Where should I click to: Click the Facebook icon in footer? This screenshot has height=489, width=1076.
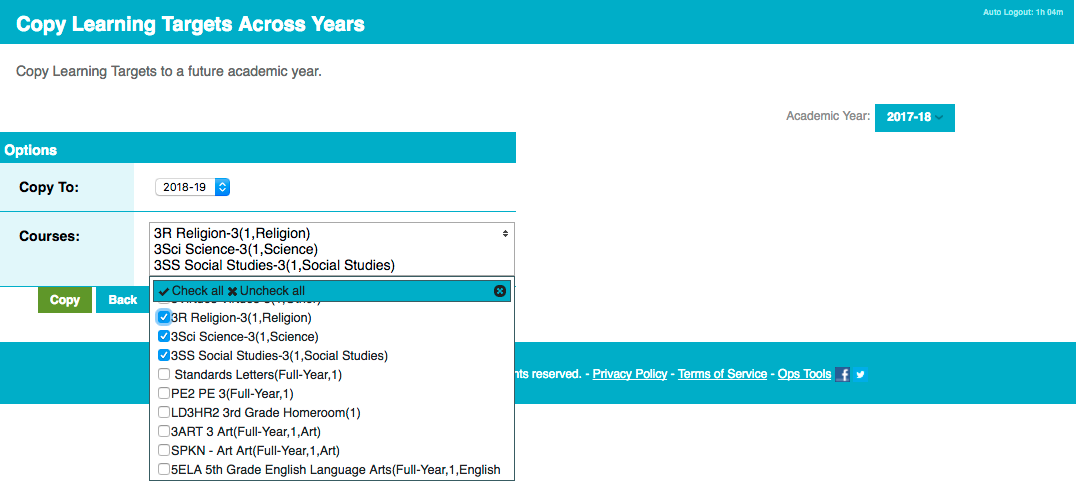tap(843, 374)
